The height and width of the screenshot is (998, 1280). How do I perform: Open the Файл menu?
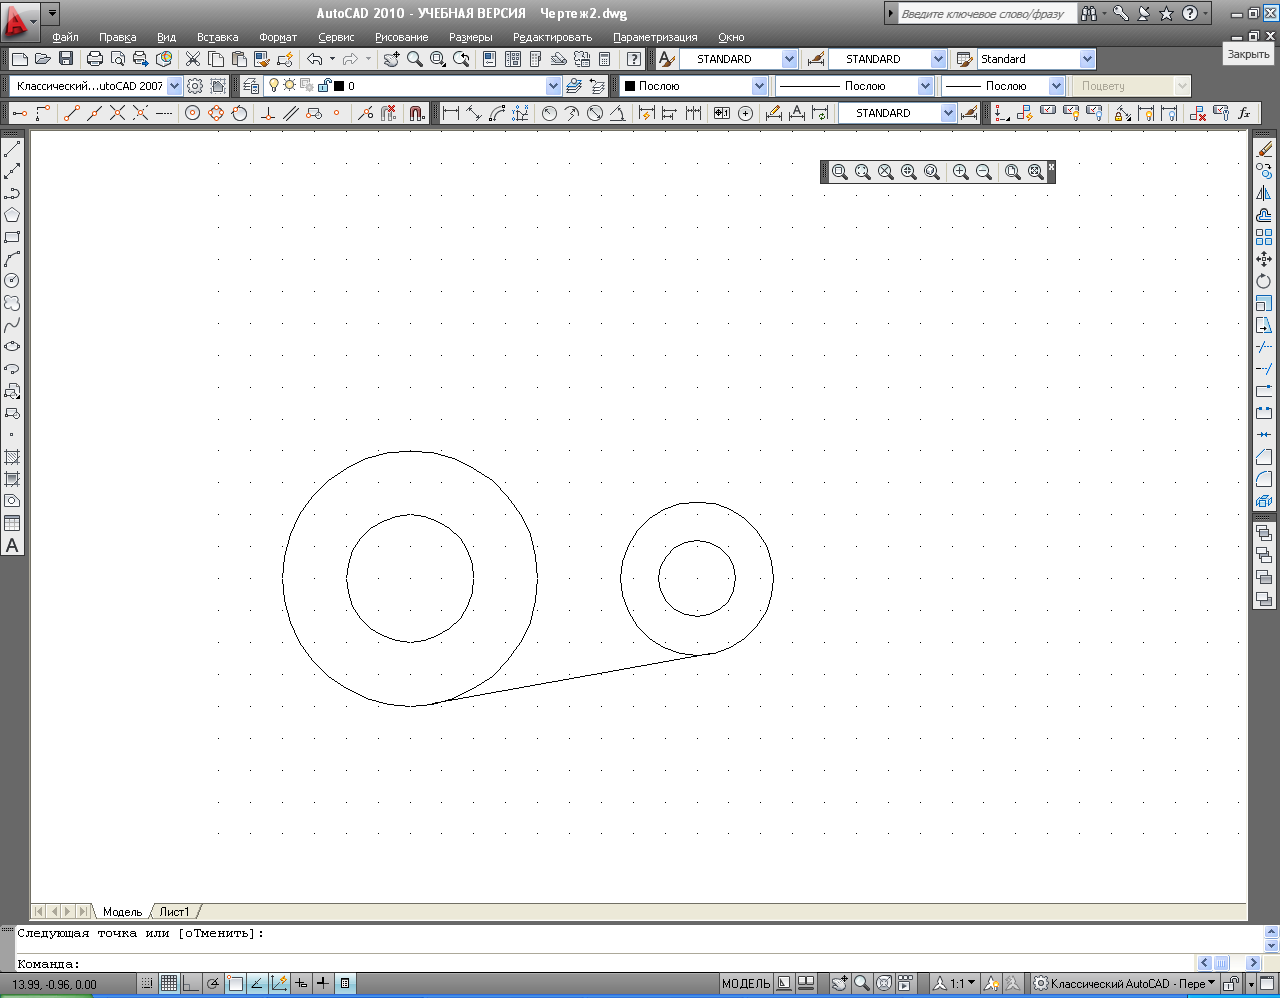point(65,37)
